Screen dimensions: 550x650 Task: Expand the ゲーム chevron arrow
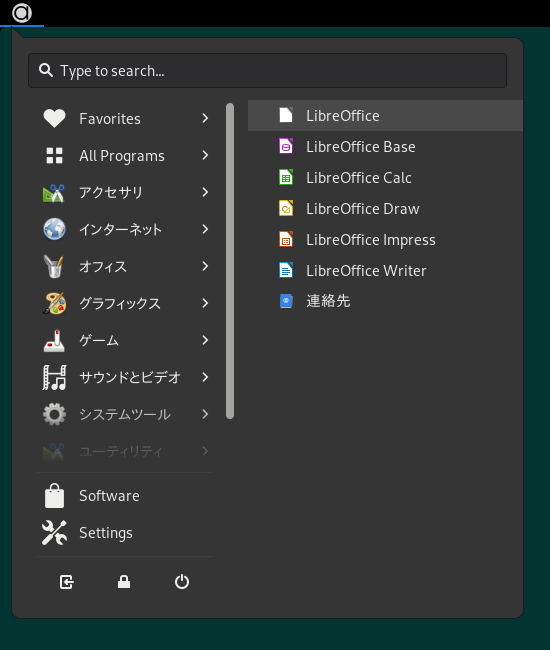tap(205, 340)
